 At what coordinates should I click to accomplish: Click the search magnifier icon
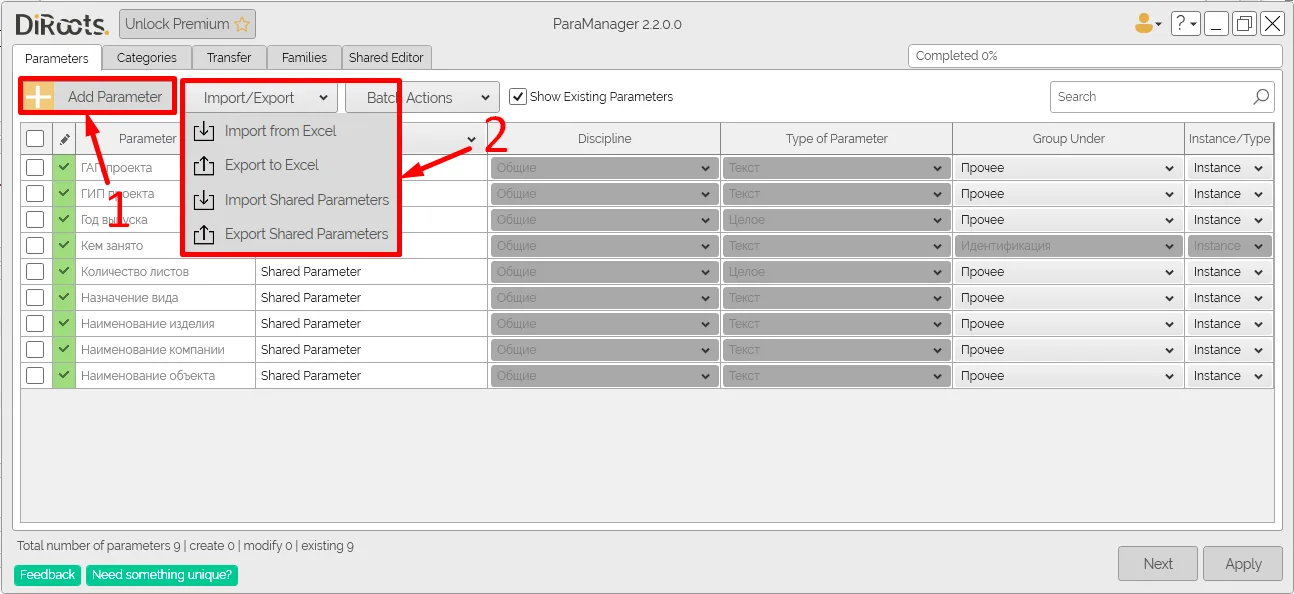coord(1261,97)
